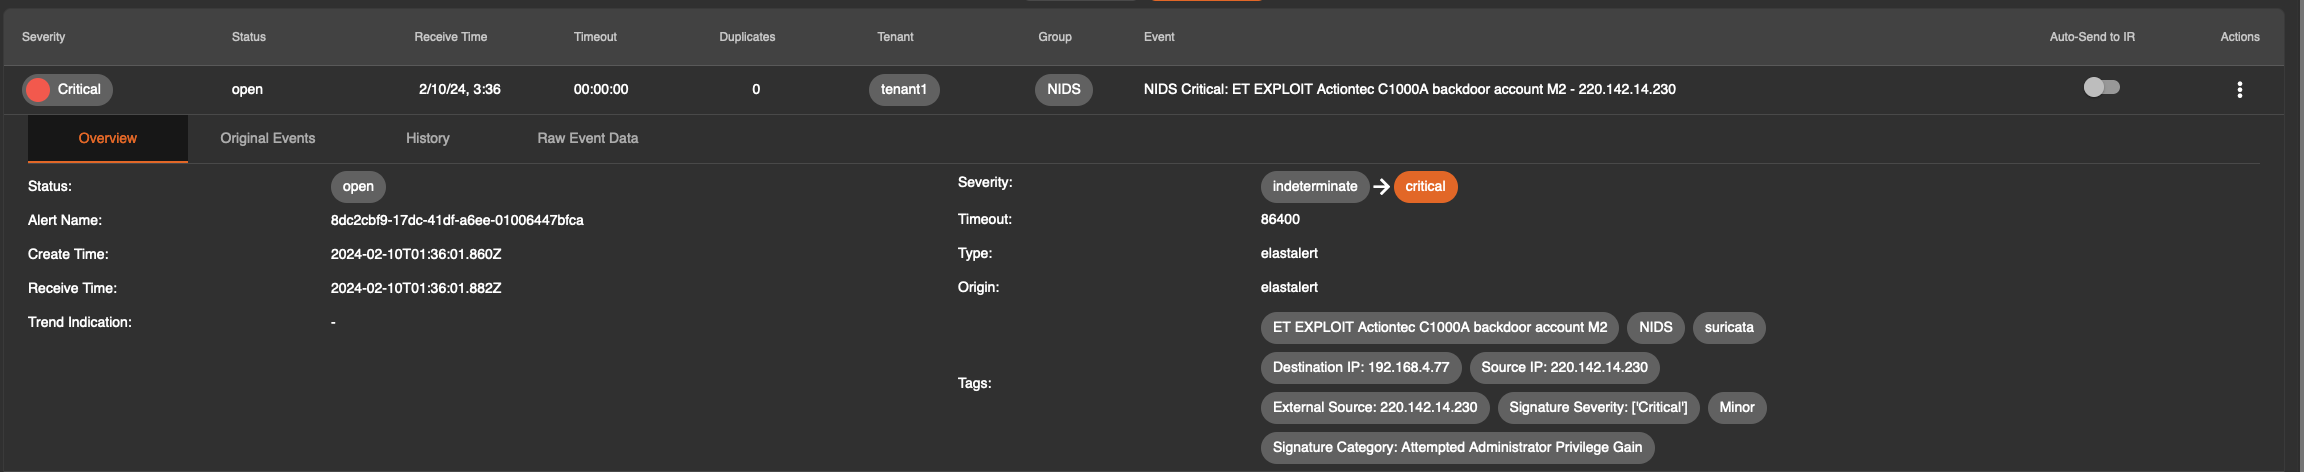Viewport: 2304px width, 472px height.
Task: Sort by the Severity column header
Action: click(43, 37)
